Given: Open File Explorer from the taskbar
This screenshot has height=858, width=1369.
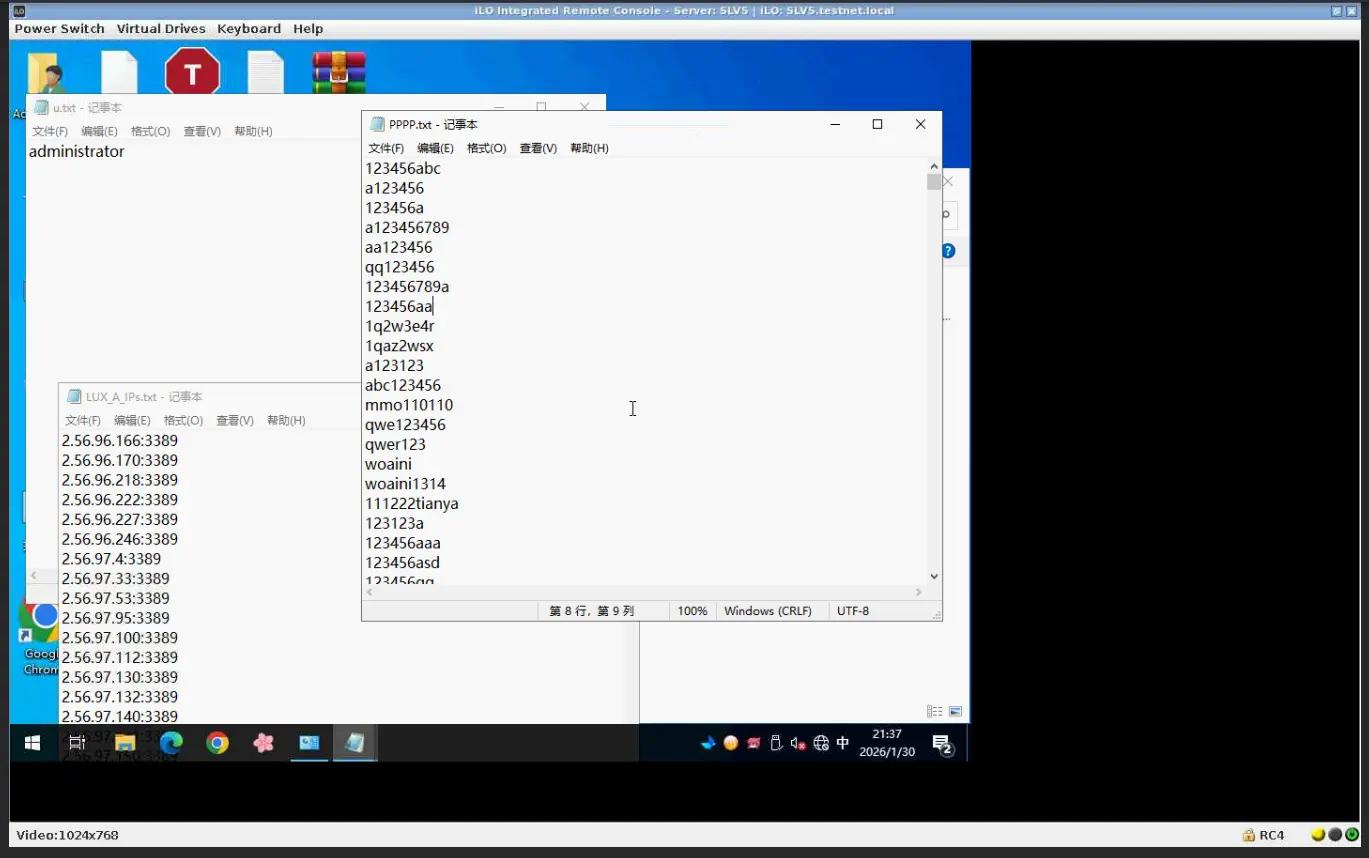Looking at the screenshot, I should point(125,743).
